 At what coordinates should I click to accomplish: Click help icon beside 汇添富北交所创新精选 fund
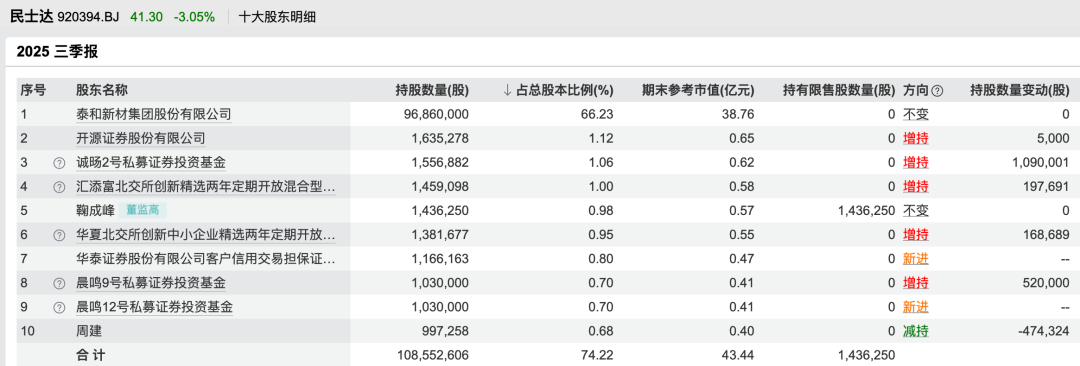click(x=60, y=187)
